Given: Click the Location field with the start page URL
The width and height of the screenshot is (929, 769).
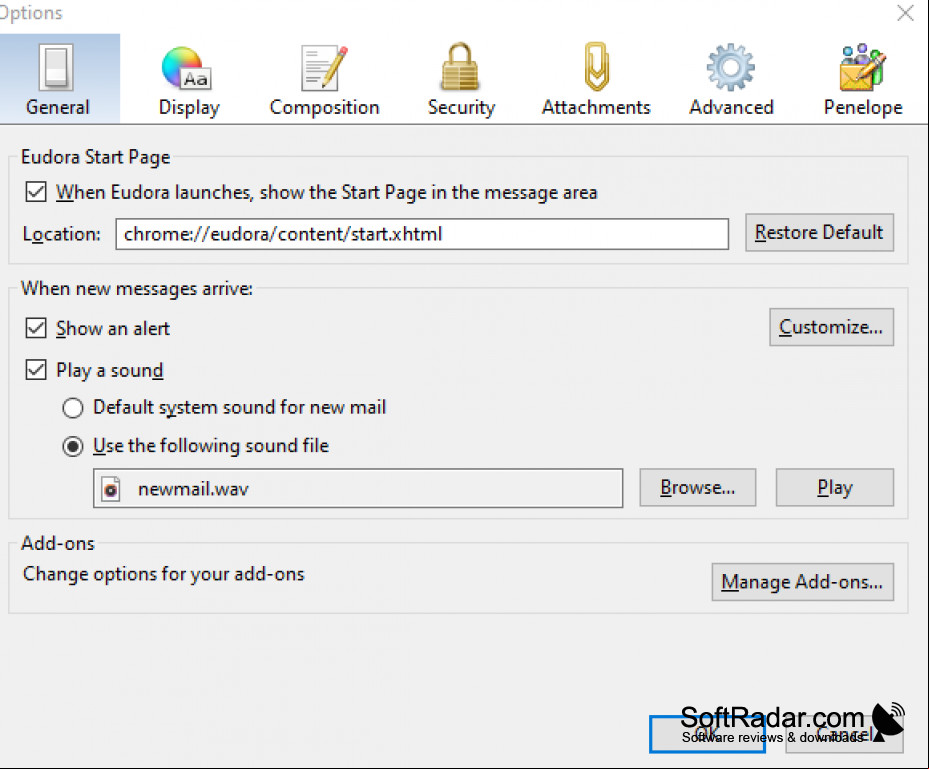Looking at the screenshot, I should point(422,234).
